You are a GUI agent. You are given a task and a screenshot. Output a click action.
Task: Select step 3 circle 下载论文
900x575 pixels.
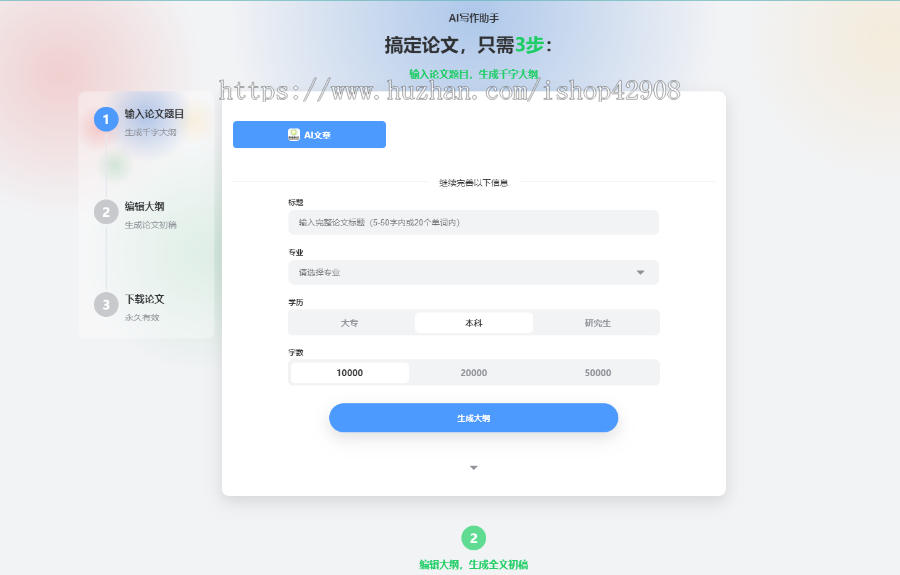pyautogui.click(x=106, y=305)
